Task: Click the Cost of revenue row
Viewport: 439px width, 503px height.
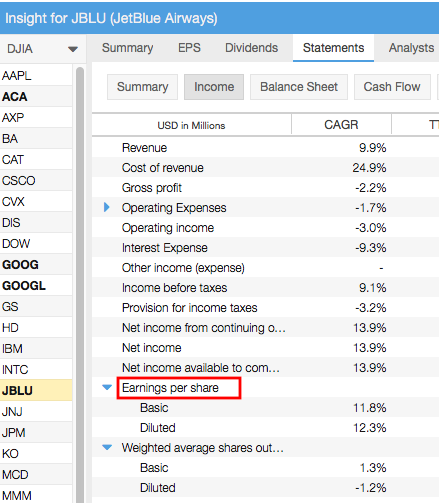Action: (265, 168)
